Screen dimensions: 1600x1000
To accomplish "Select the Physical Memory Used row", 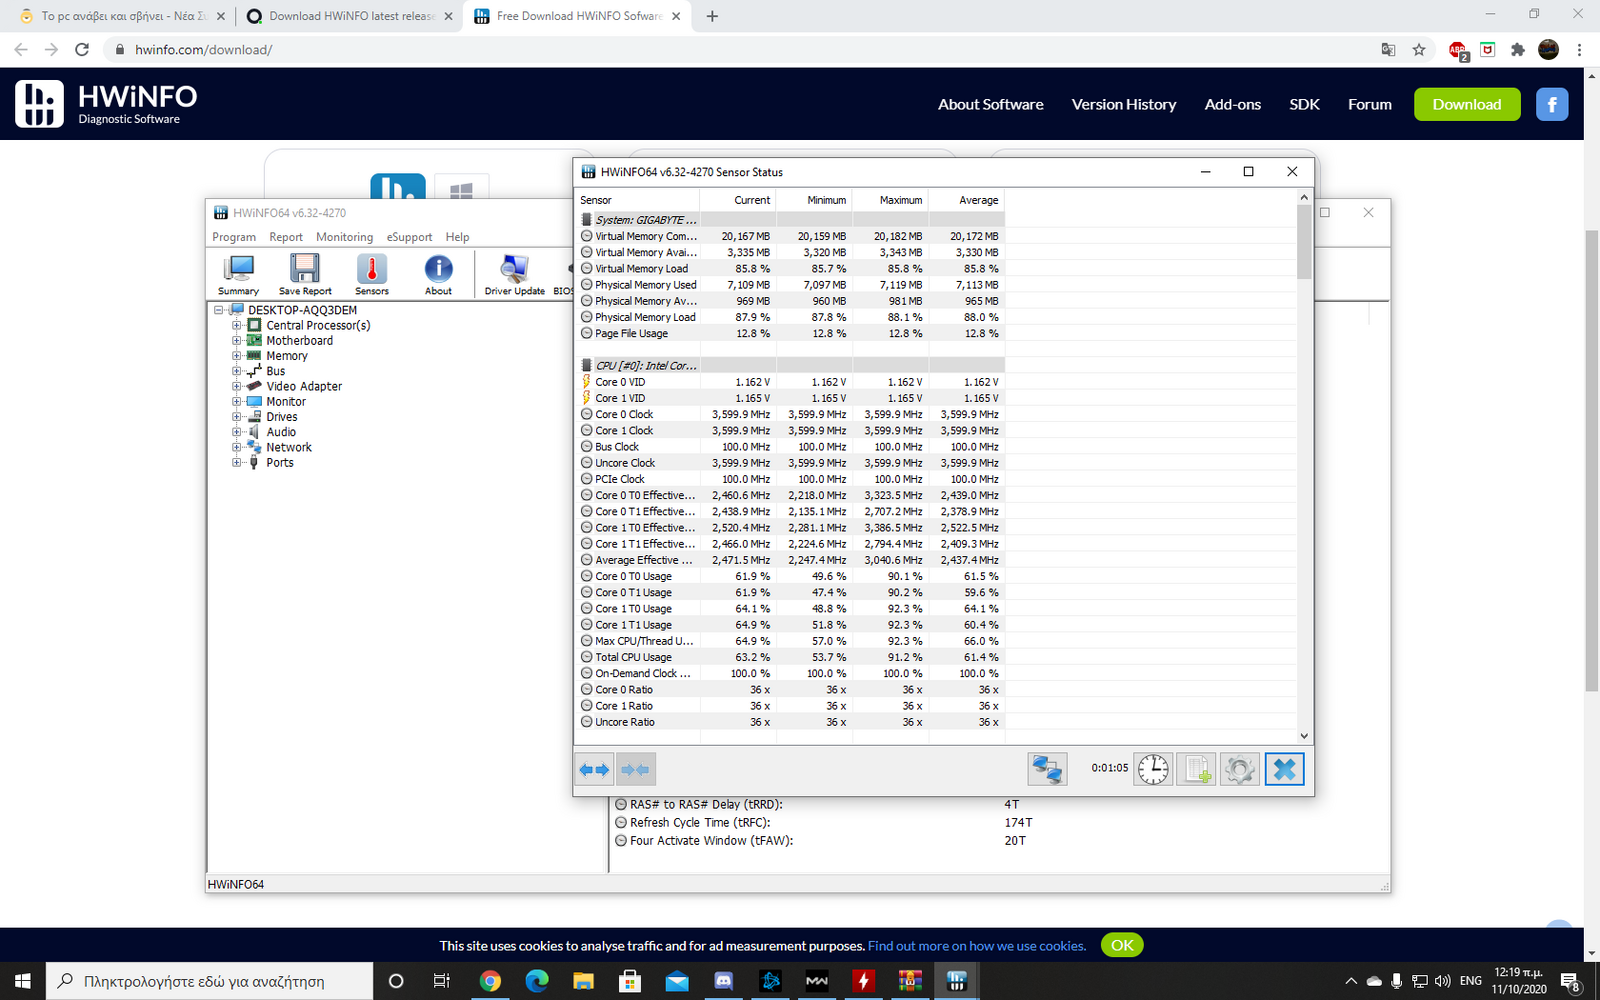I will coord(790,285).
